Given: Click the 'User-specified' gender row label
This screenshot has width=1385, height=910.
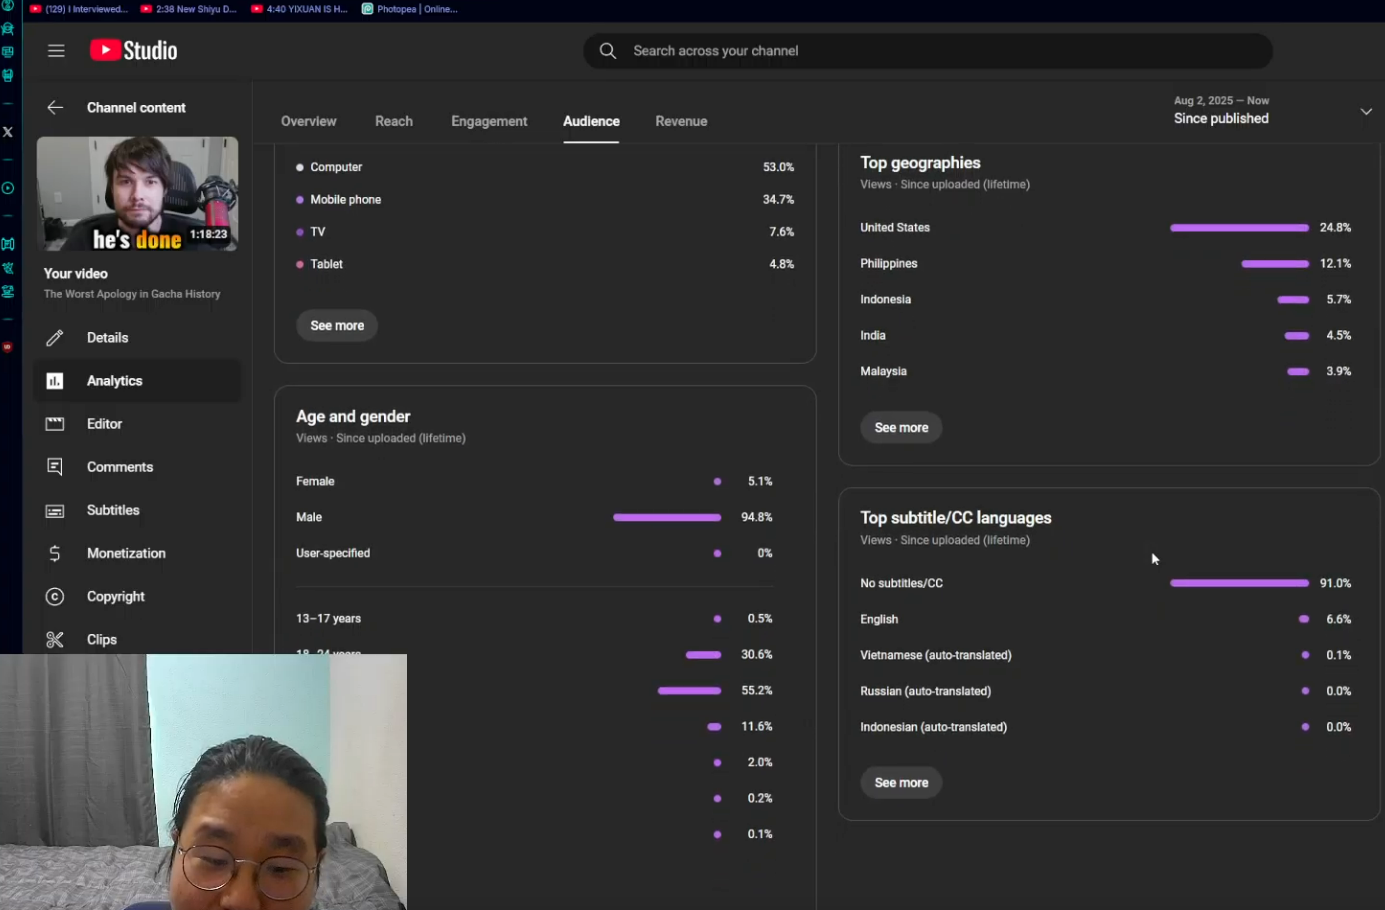Looking at the screenshot, I should [333, 554].
